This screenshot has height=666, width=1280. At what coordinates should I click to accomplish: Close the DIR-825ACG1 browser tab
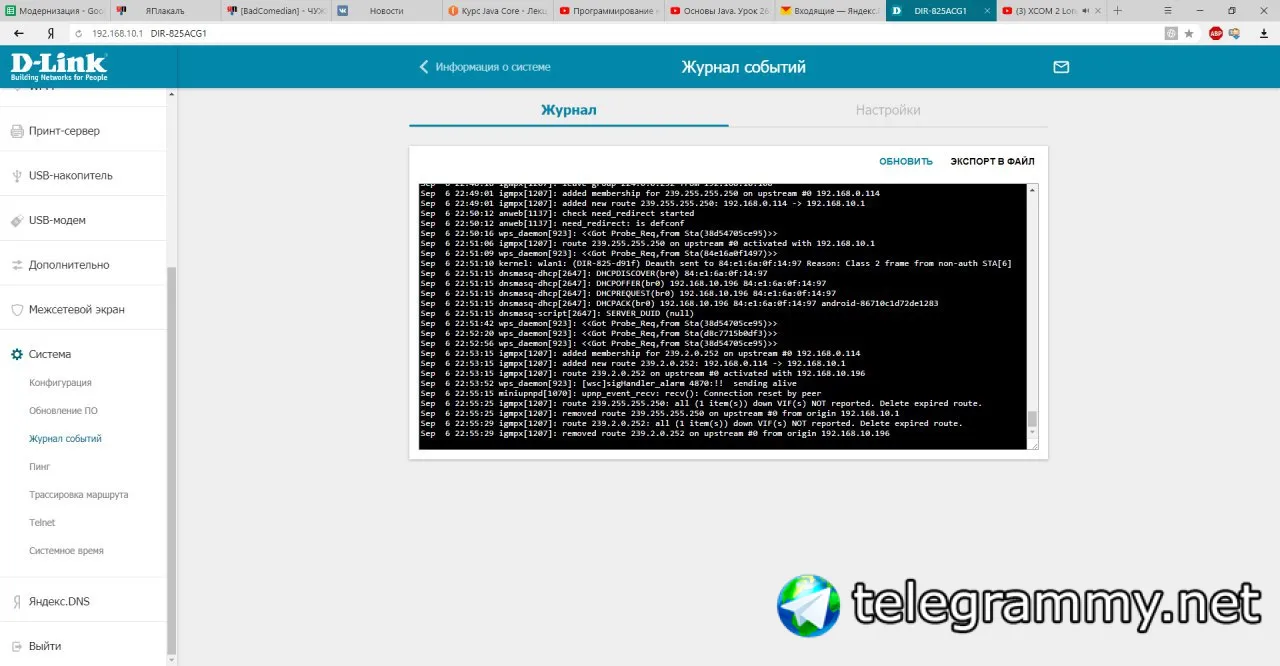coord(987,11)
